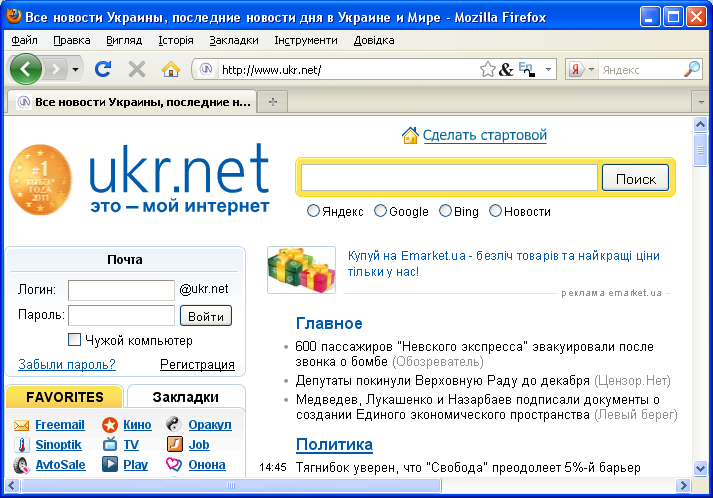Click the gift boxes ad thumbnail
The width and height of the screenshot is (713, 498).
[301, 270]
